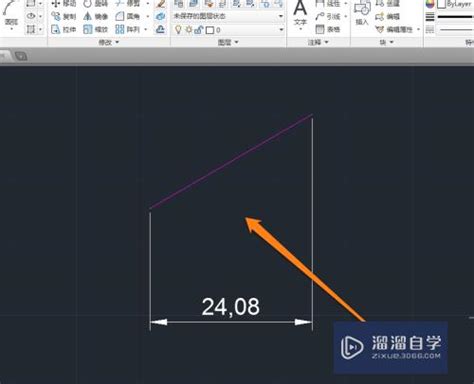Activate the Fillet (圆角) tool

click(128, 16)
